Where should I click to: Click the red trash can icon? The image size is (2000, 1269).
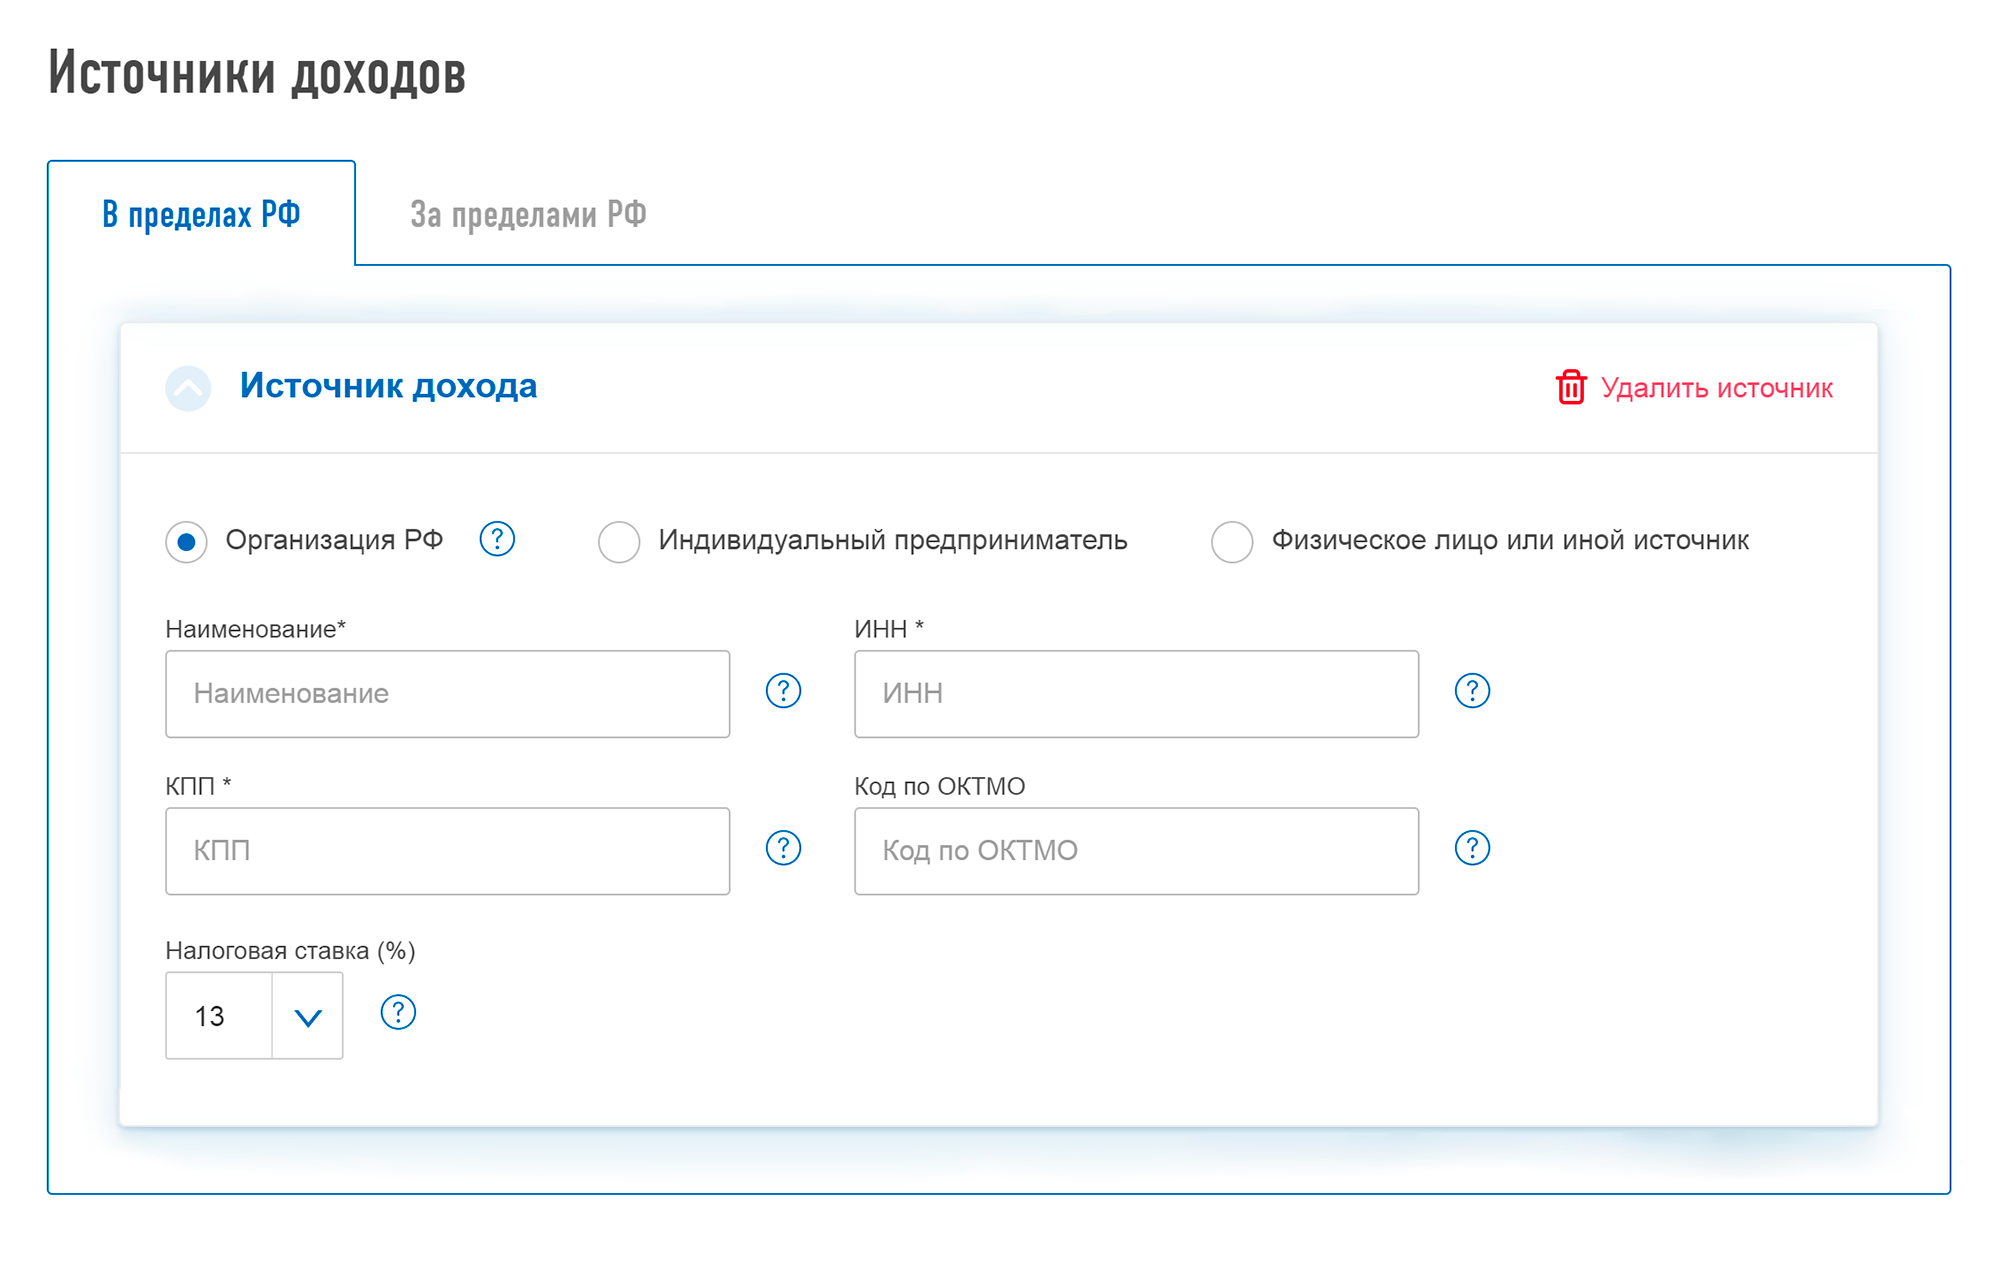pyautogui.click(x=1571, y=387)
